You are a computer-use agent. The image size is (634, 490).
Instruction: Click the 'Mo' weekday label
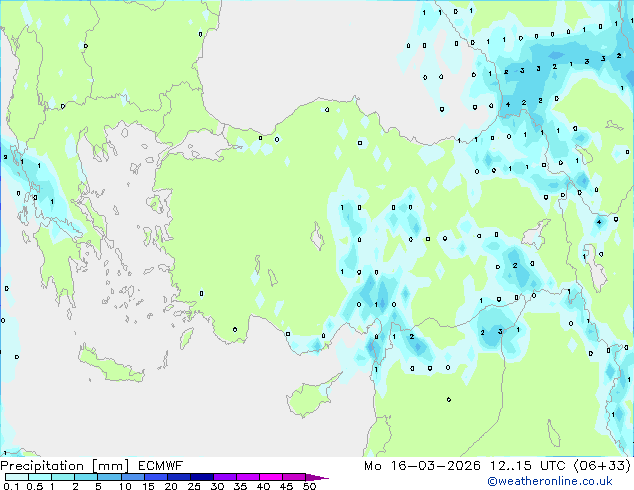click(x=373, y=466)
